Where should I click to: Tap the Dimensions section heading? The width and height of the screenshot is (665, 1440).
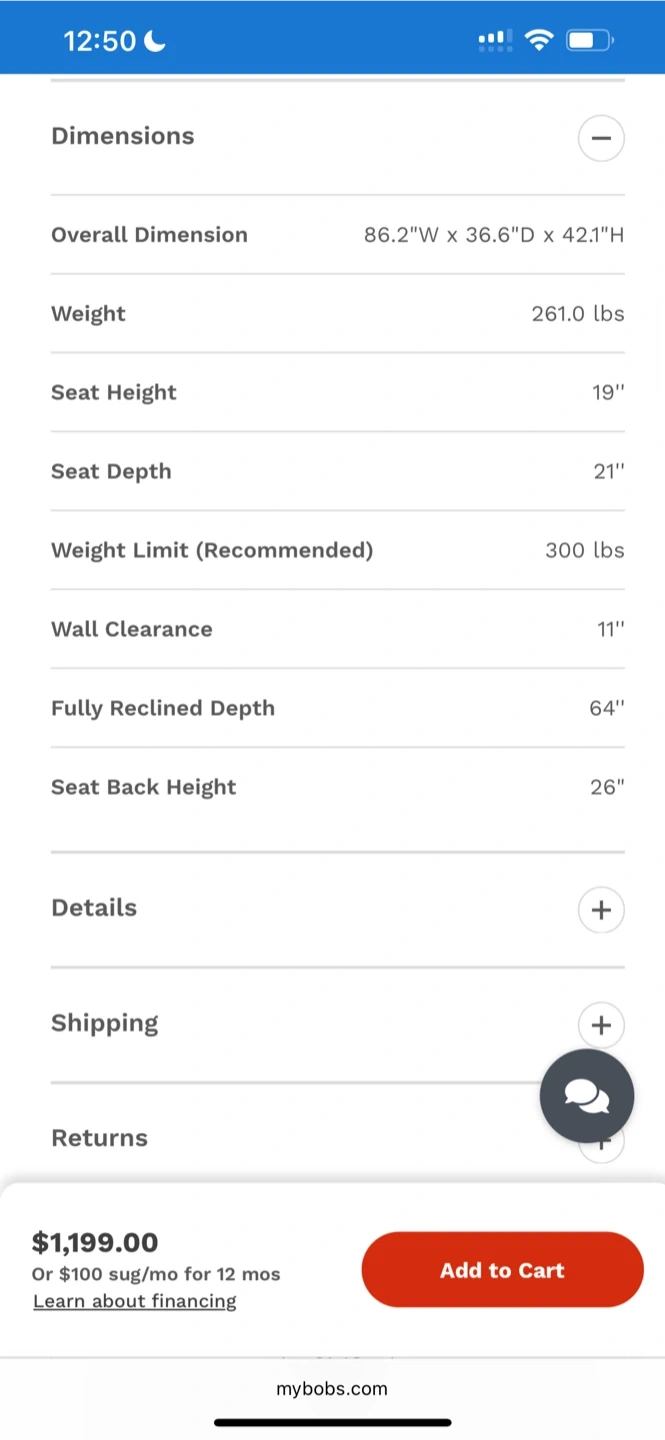coord(123,136)
